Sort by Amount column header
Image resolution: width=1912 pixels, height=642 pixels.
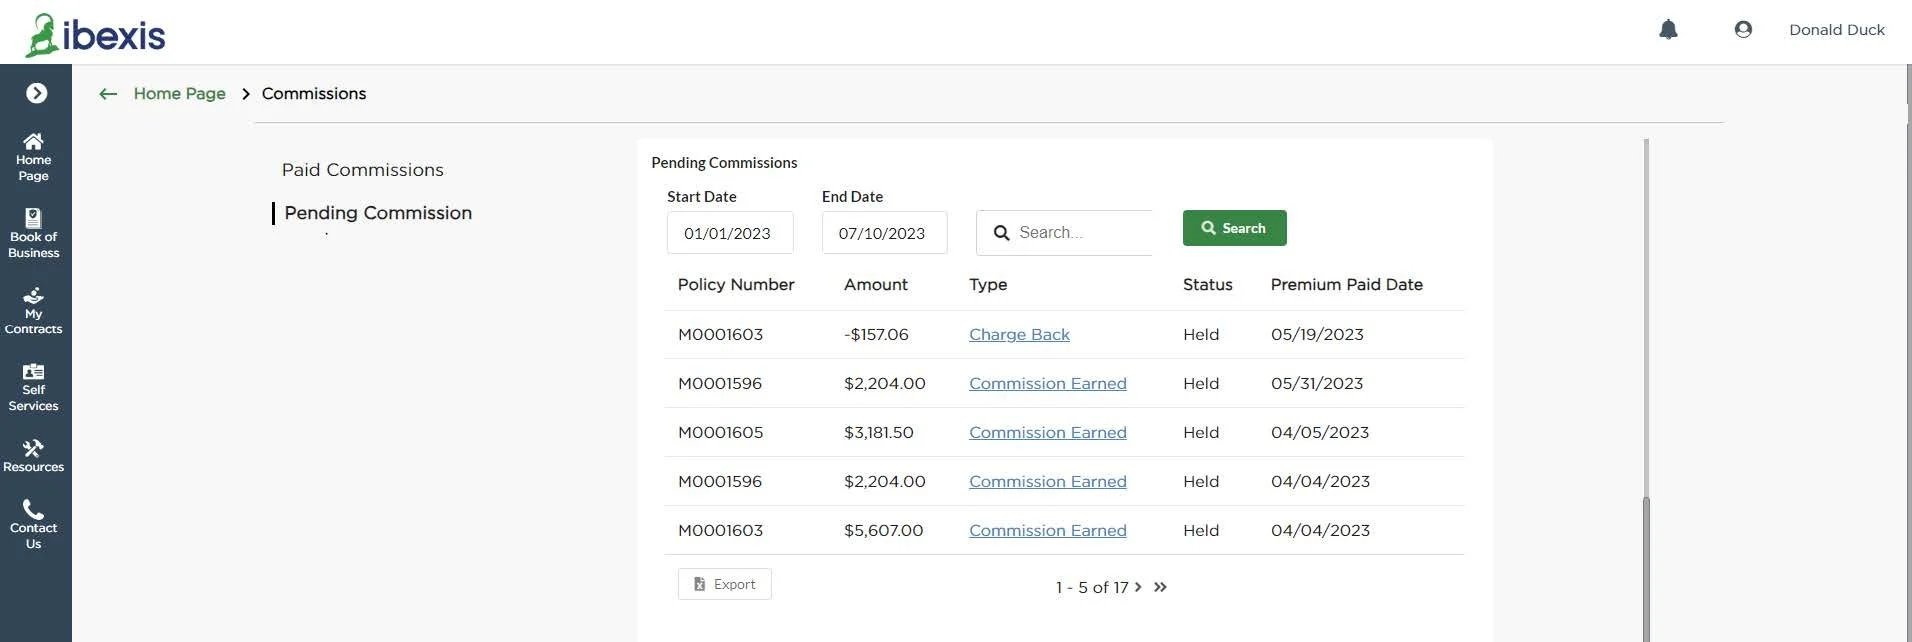tap(876, 285)
